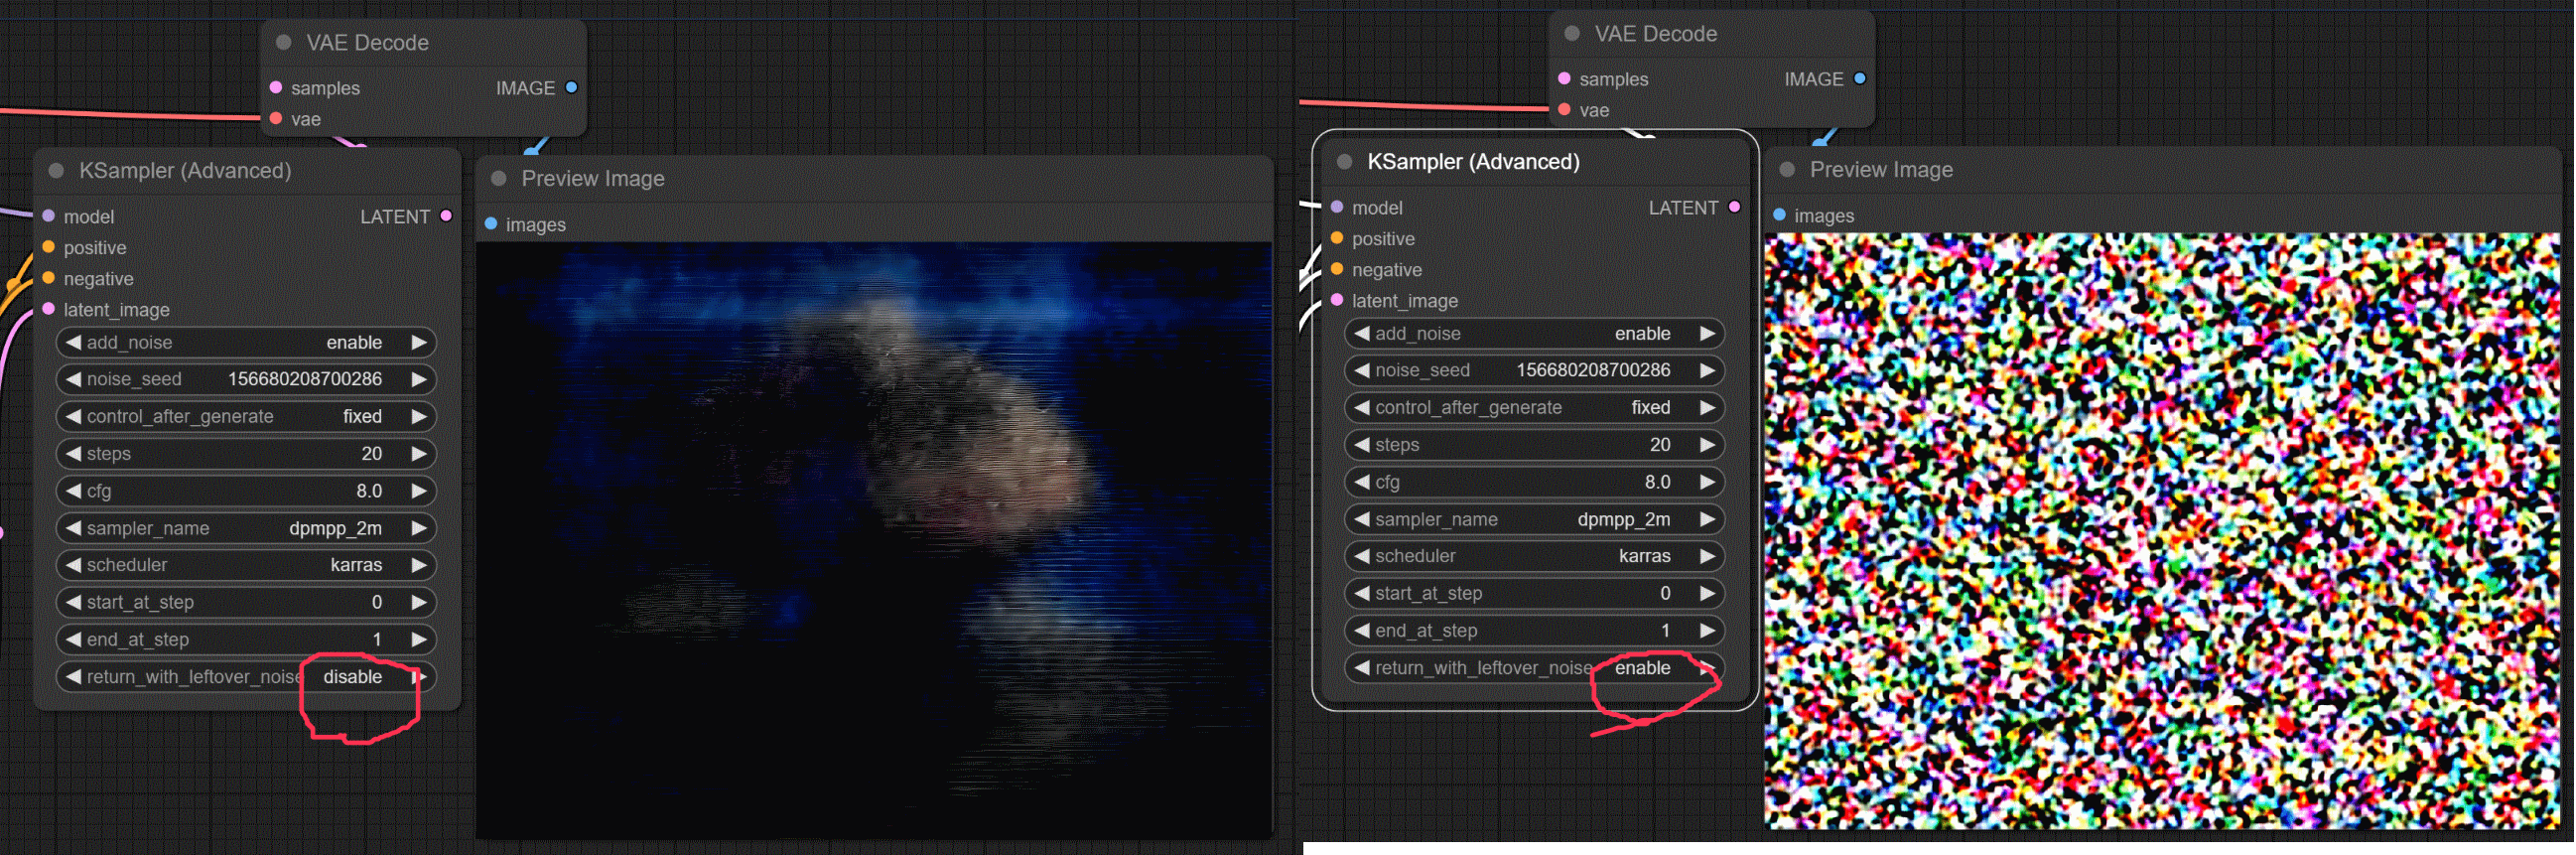
Task: Click images input port above the dark blue preview
Action: [491, 224]
